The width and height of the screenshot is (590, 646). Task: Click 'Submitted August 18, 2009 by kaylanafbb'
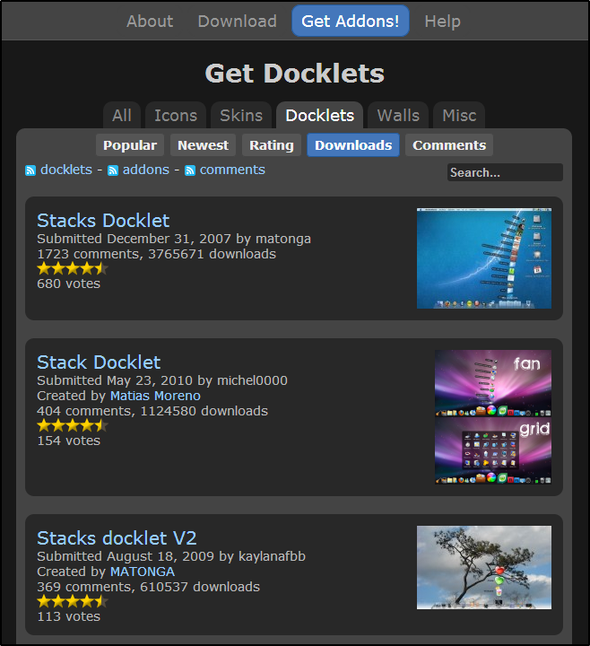click(x=171, y=556)
